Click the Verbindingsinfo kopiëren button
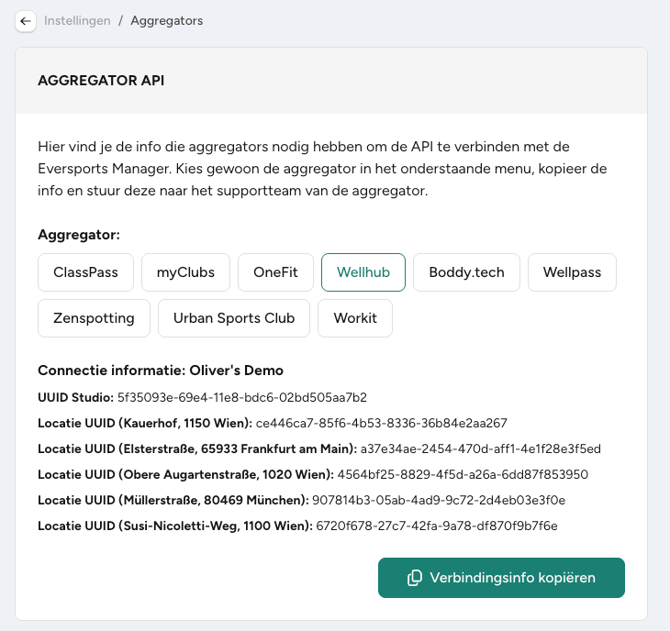Image resolution: width=670 pixels, height=631 pixels. pos(501,578)
